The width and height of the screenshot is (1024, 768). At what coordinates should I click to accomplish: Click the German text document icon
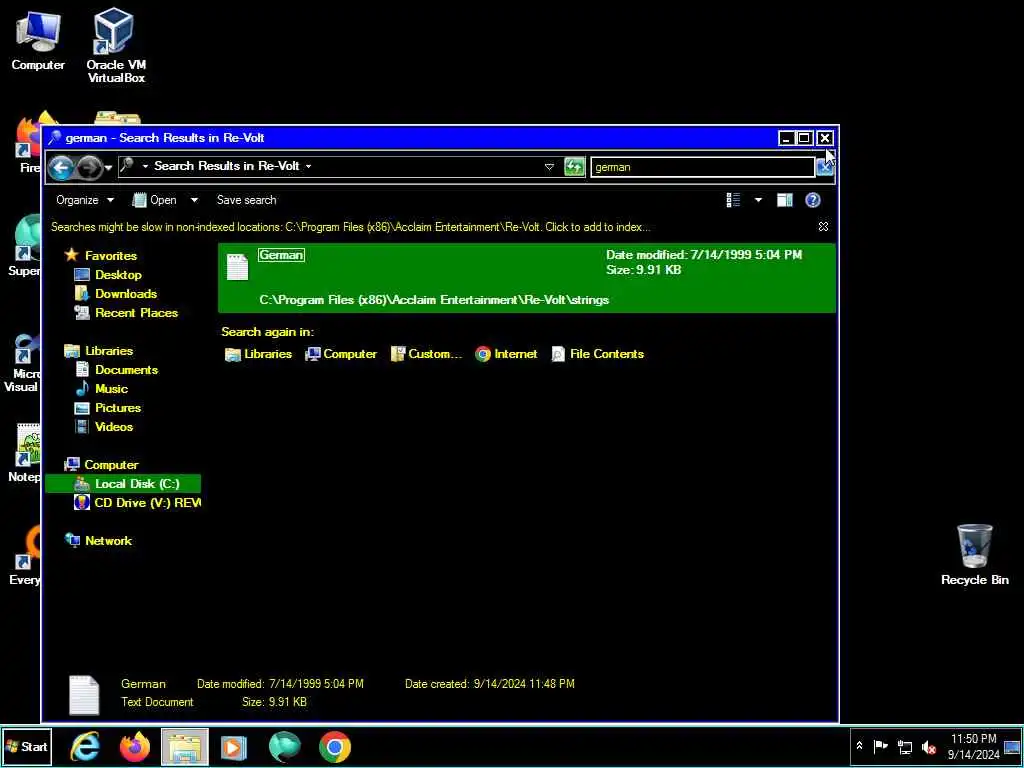[237, 266]
